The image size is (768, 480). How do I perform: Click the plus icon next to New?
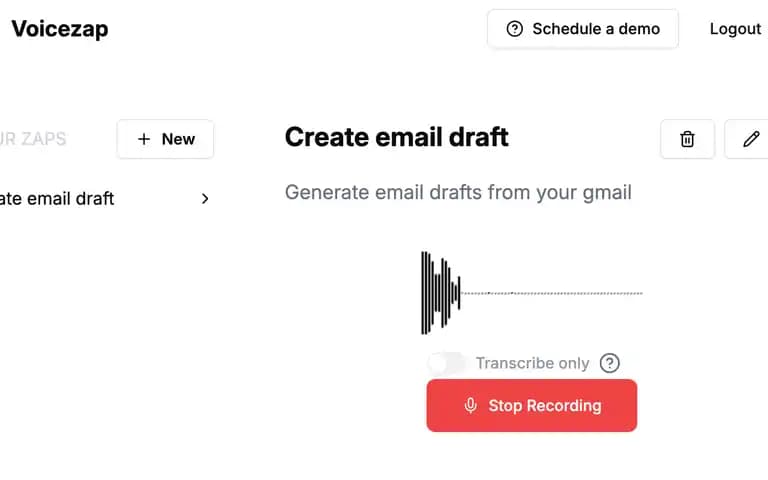coord(144,139)
